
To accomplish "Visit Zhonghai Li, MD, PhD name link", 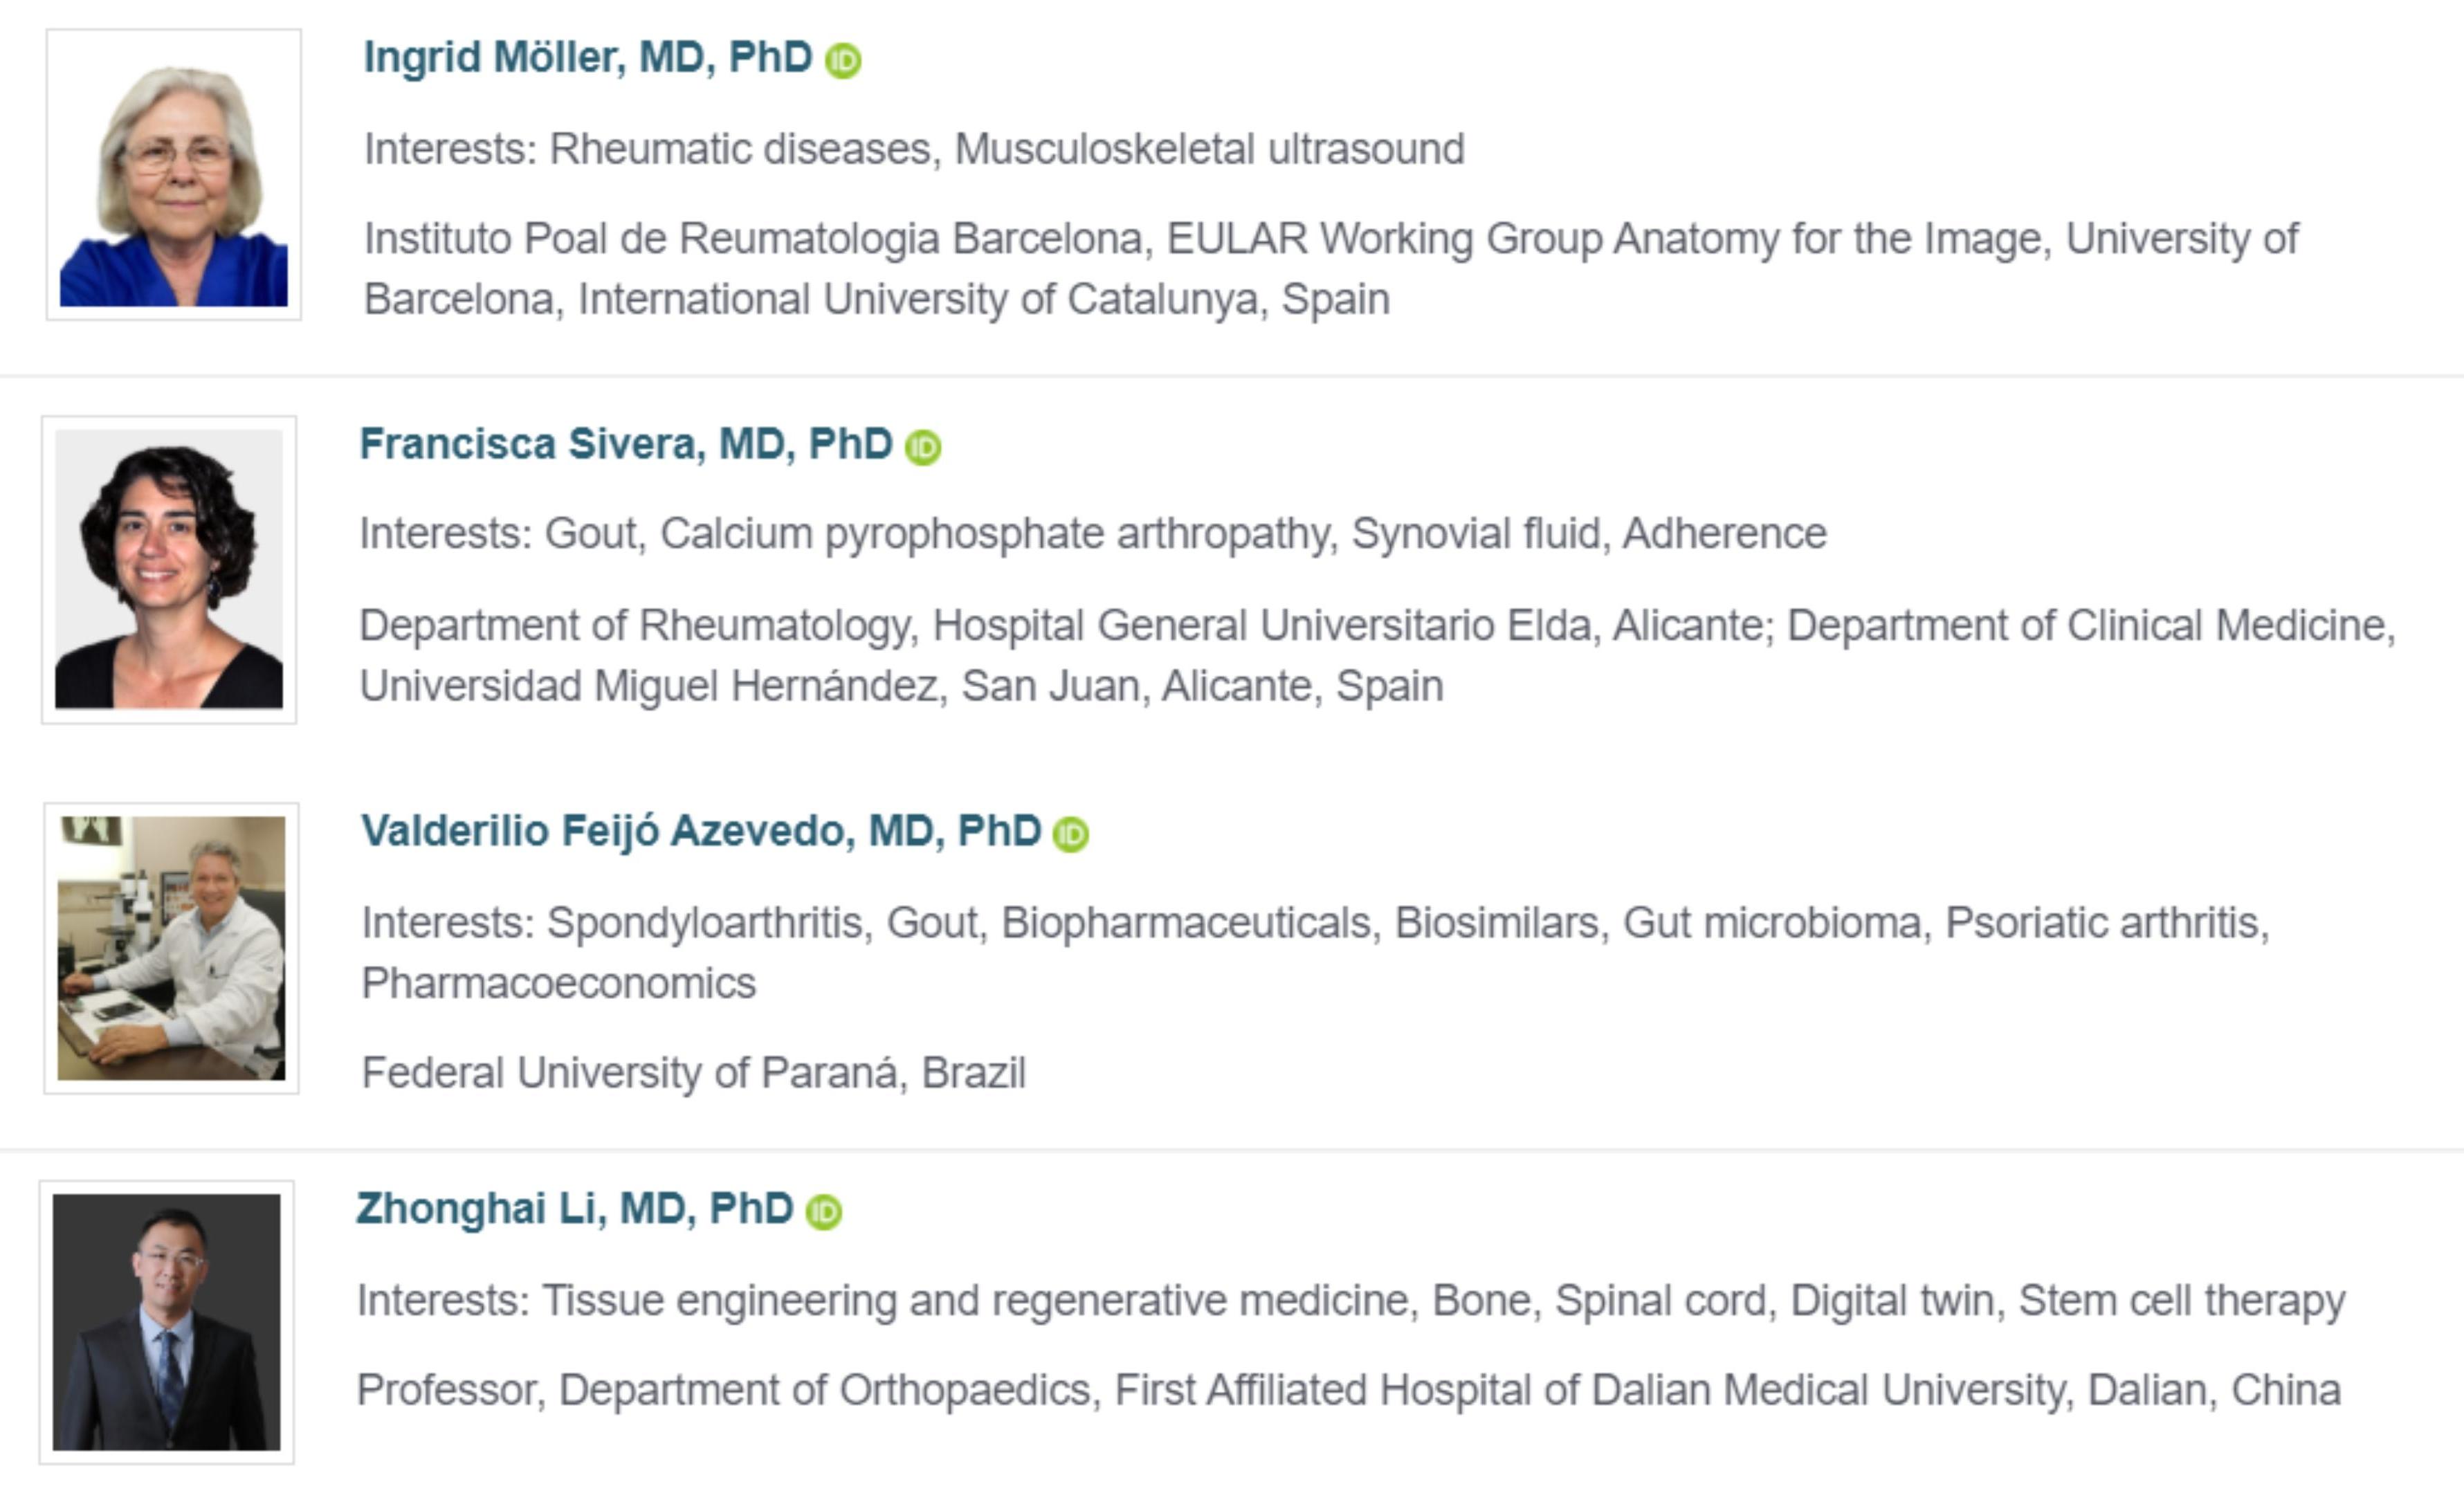I will point(575,1209).
